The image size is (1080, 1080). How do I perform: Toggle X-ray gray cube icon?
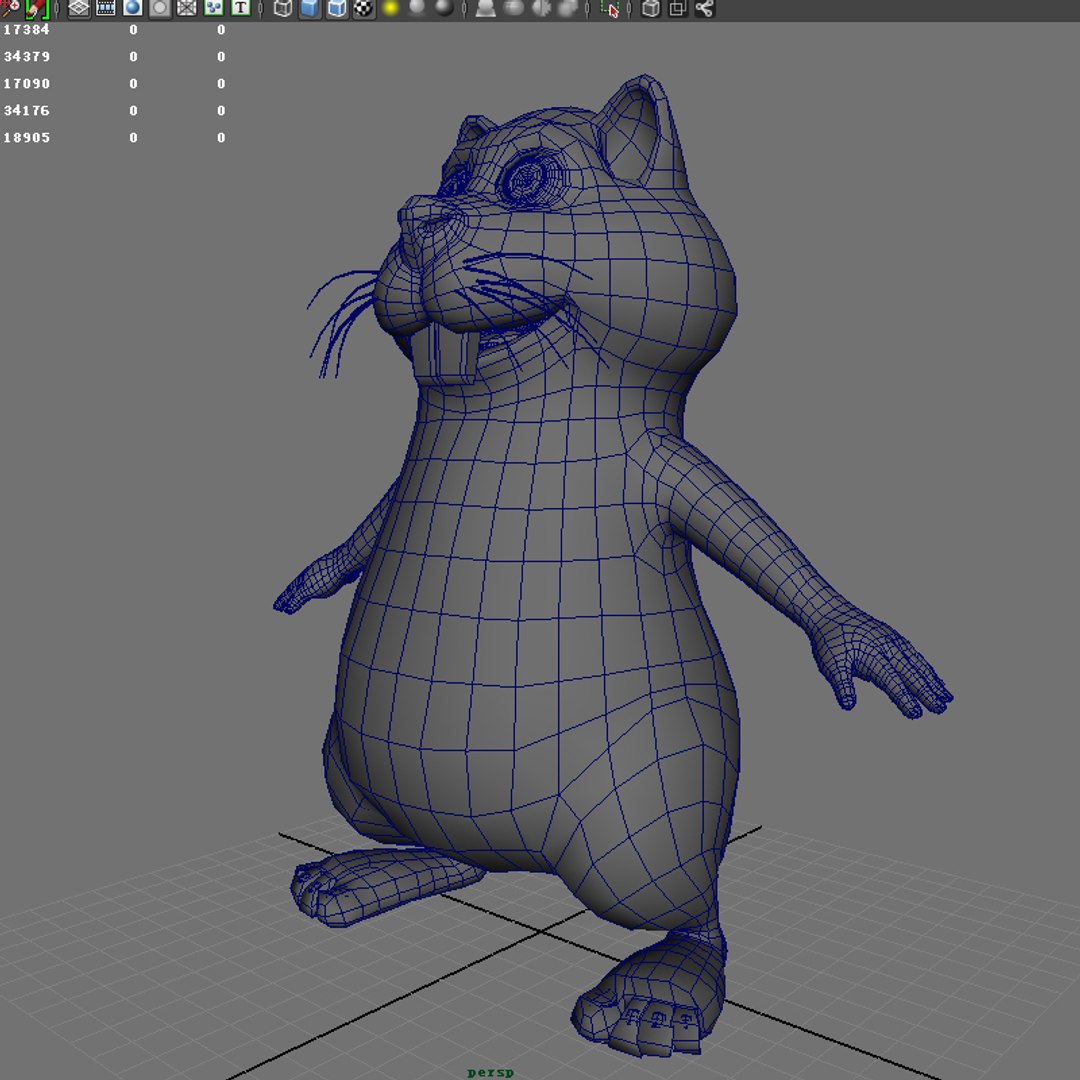(650, 8)
